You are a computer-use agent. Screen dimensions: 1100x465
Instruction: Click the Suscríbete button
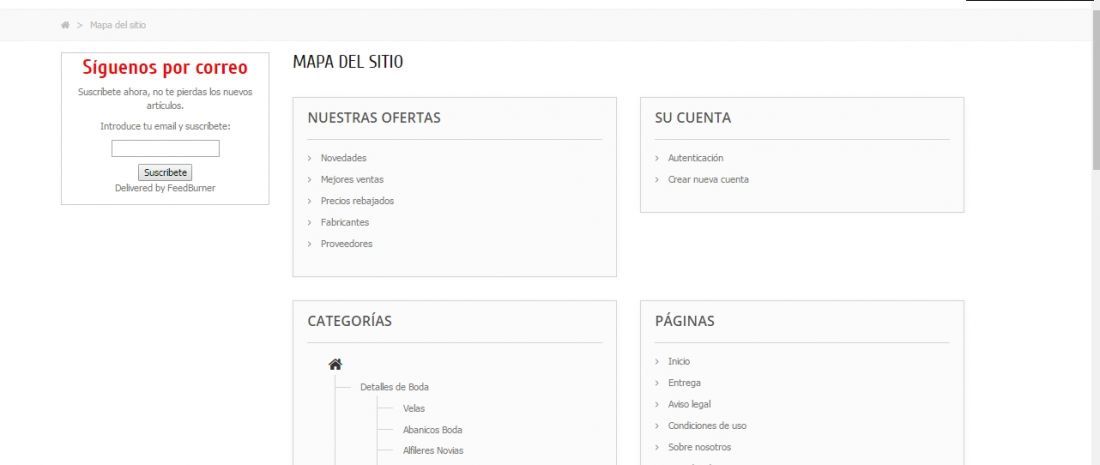(165, 173)
